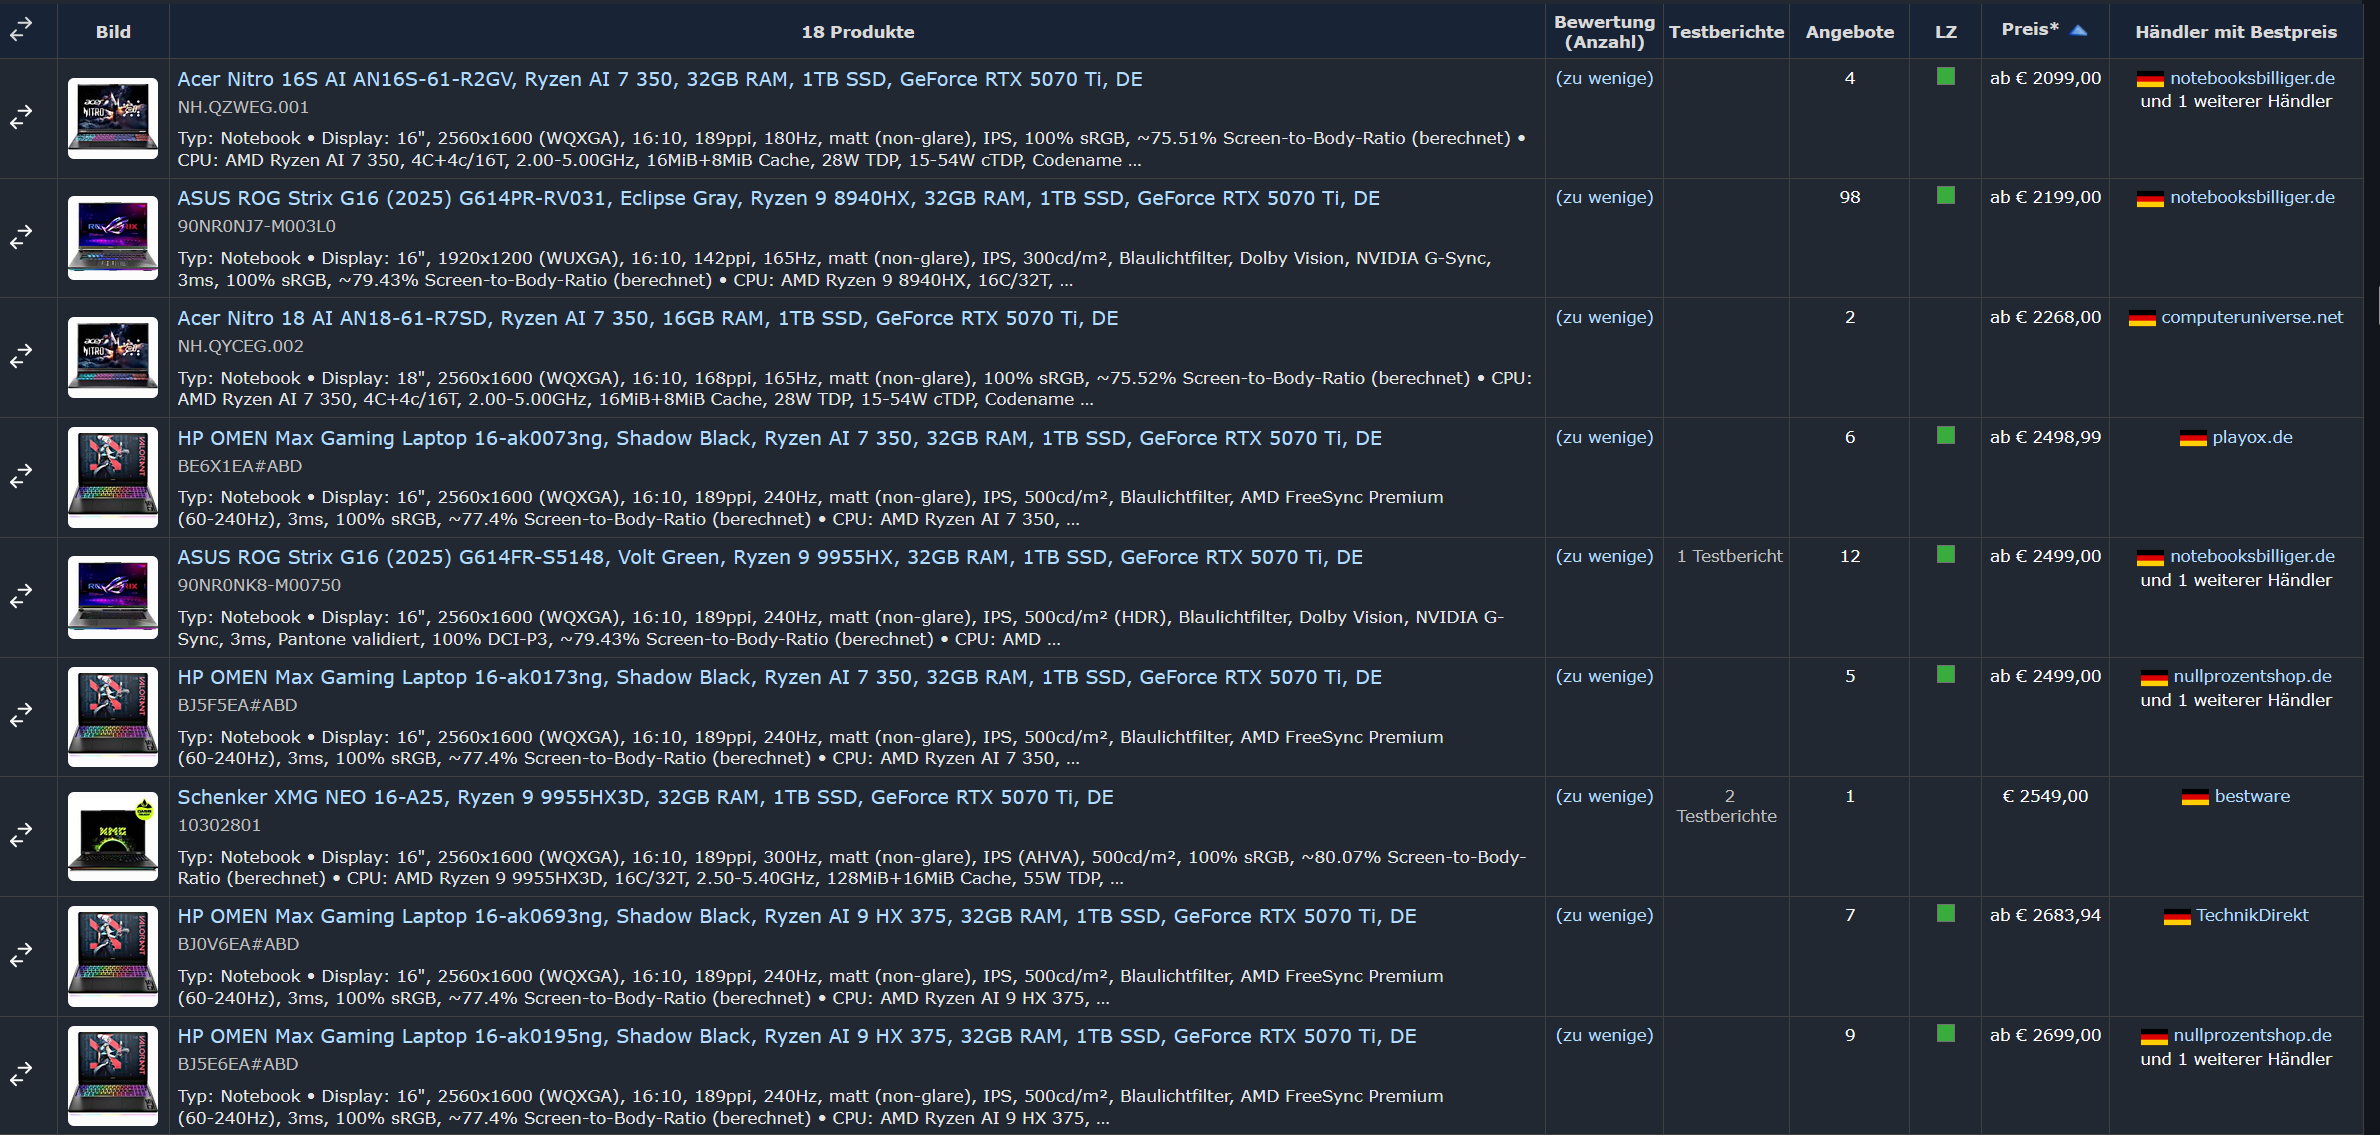2380x1135 pixels.
Task: Click German flag icon next to bestware
Action: click(2194, 797)
